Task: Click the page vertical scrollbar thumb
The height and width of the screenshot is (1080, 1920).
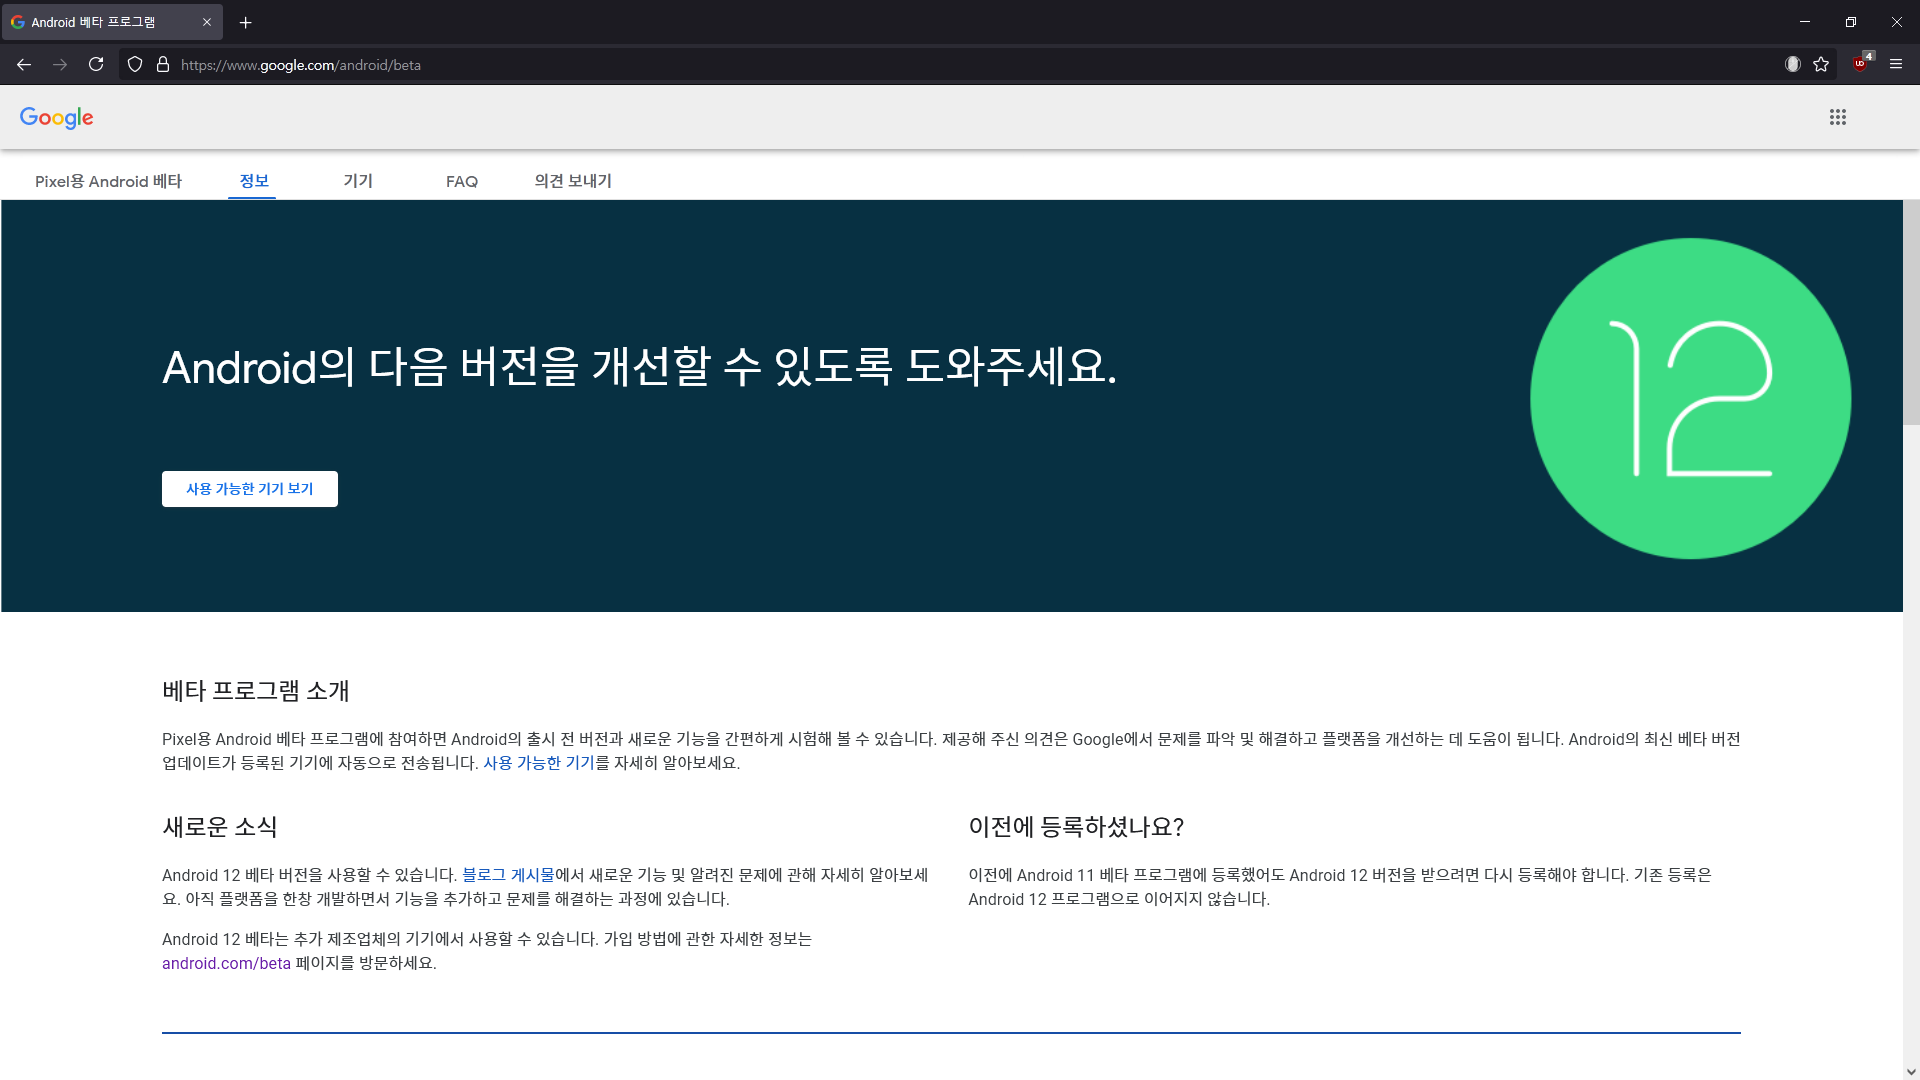Action: click(x=1911, y=312)
